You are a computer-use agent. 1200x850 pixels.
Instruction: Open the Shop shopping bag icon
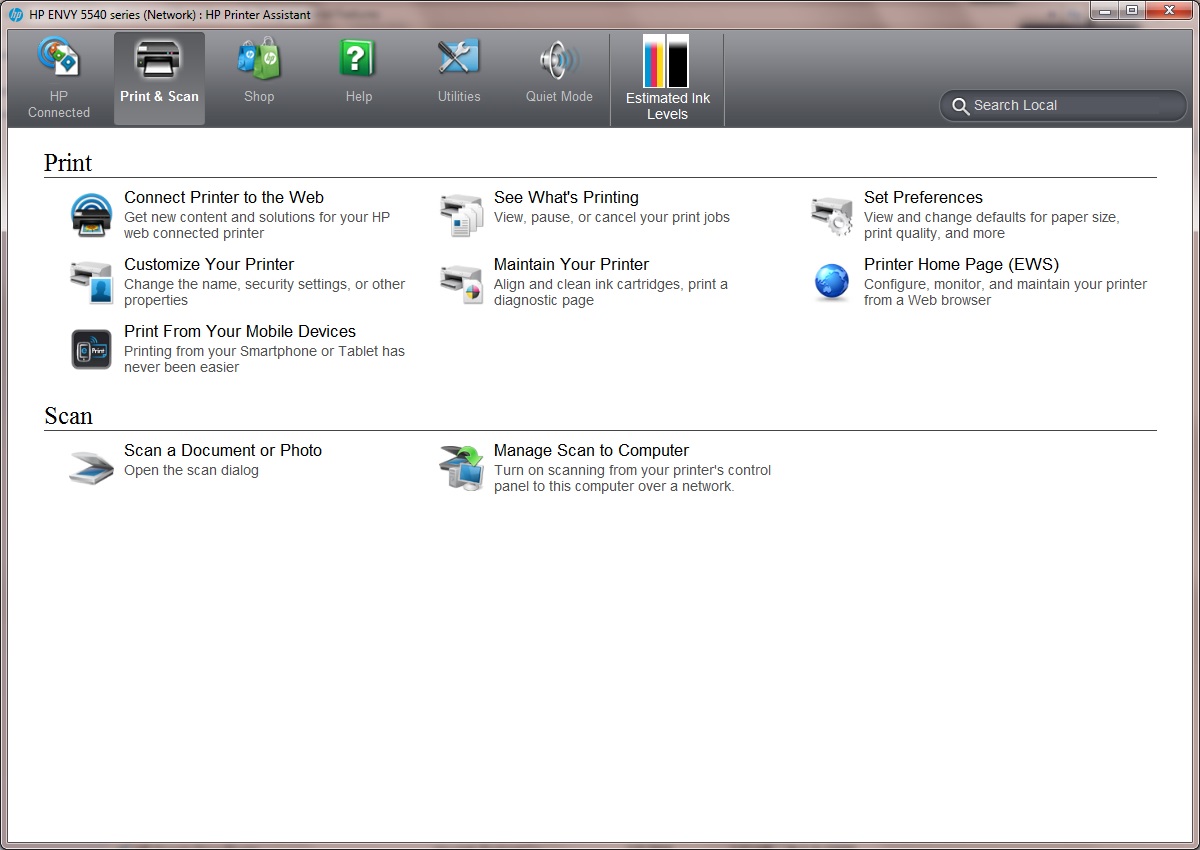pyautogui.click(x=259, y=60)
